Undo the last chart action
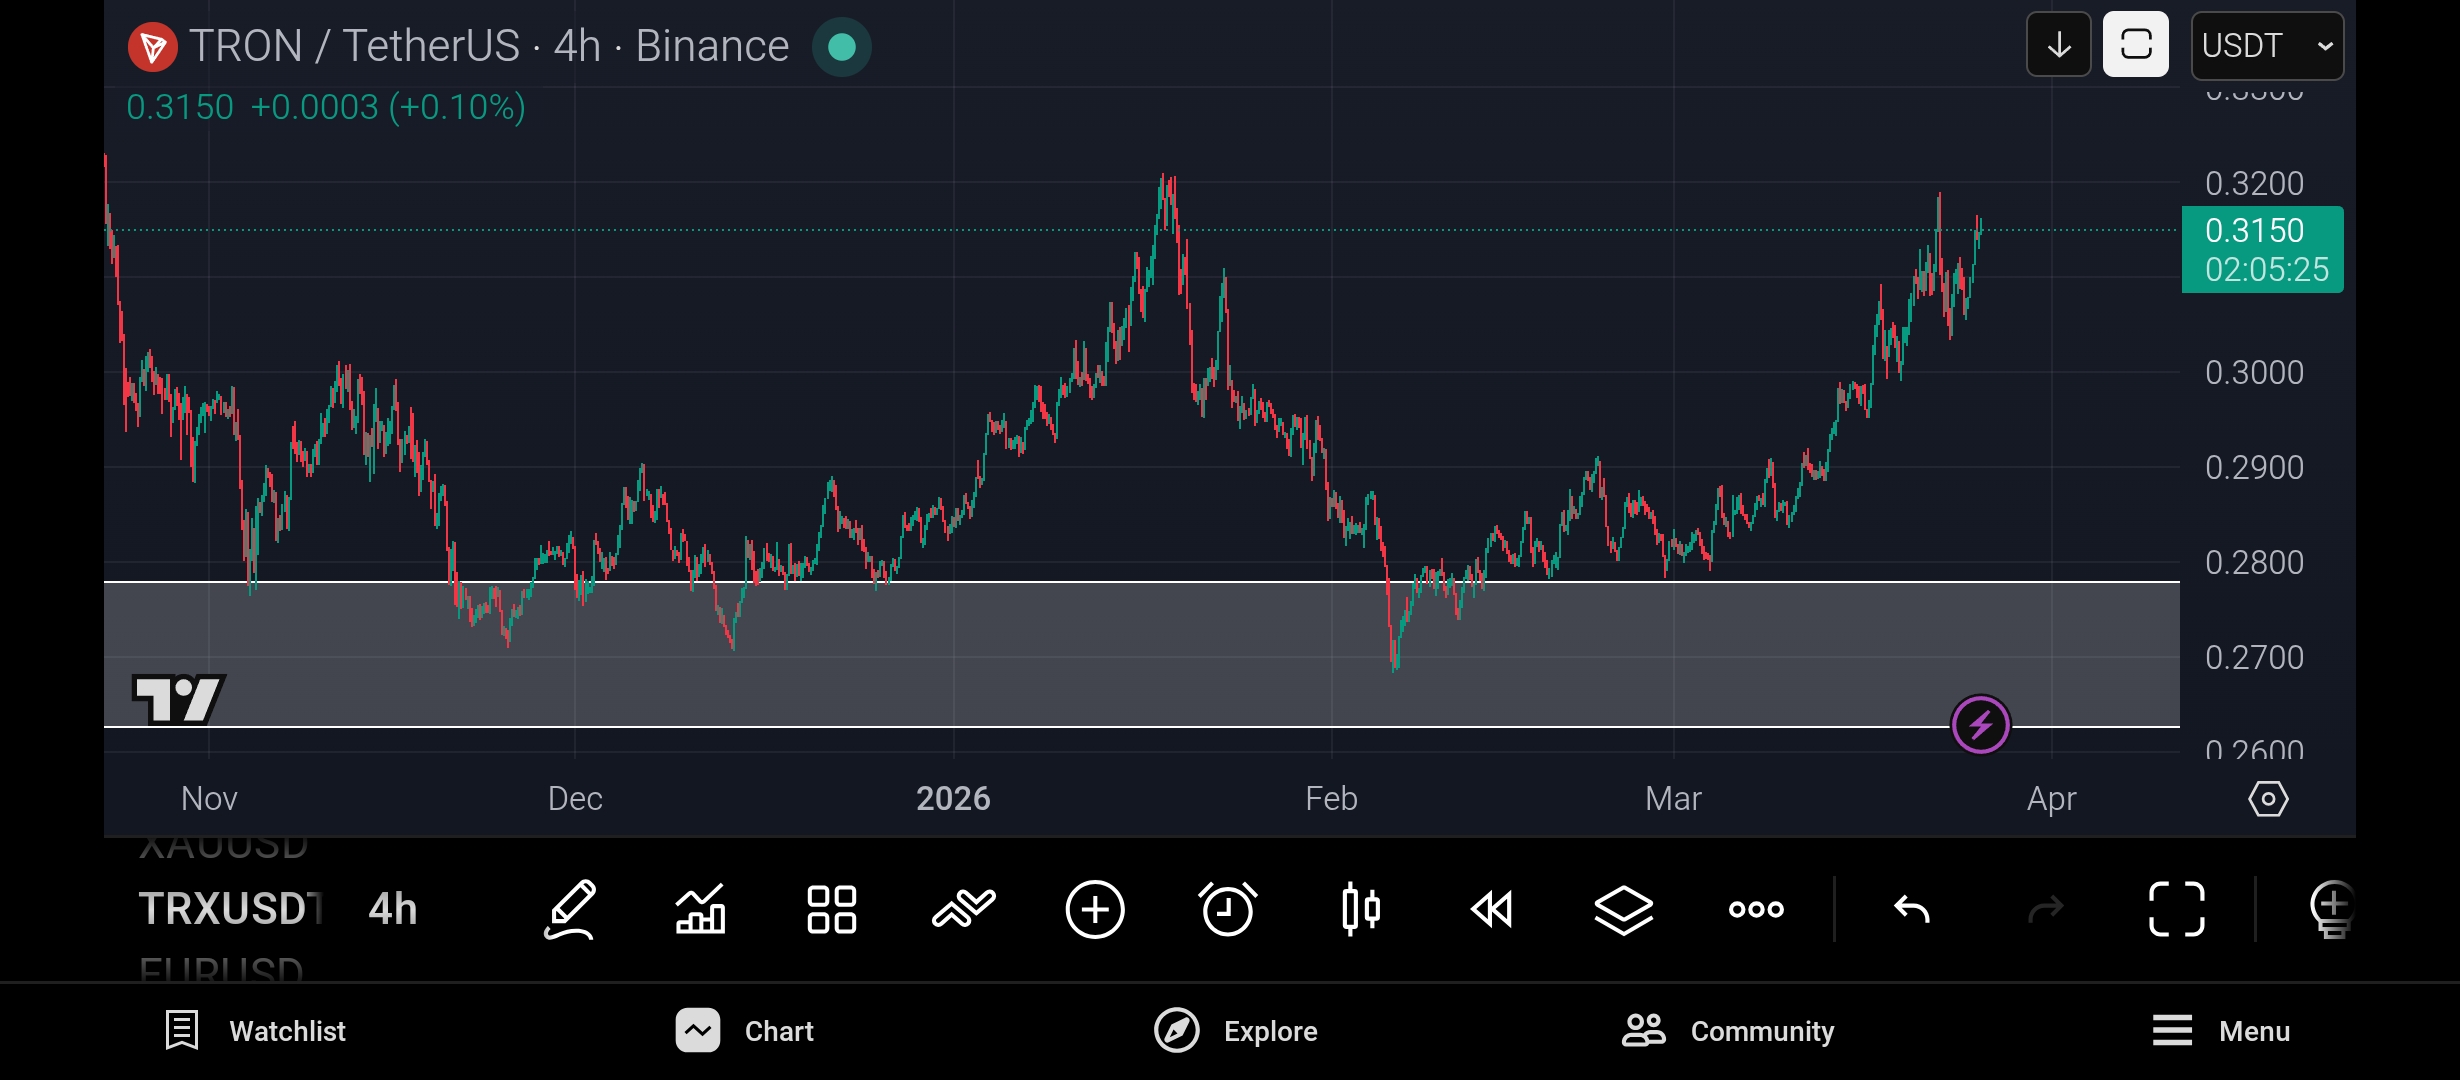This screenshot has height=1080, width=2460. (1911, 909)
